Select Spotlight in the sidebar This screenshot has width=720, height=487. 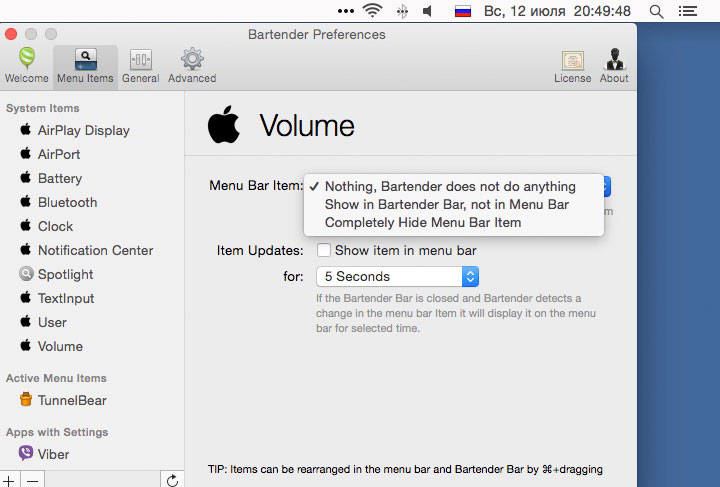[x=56, y=274]
